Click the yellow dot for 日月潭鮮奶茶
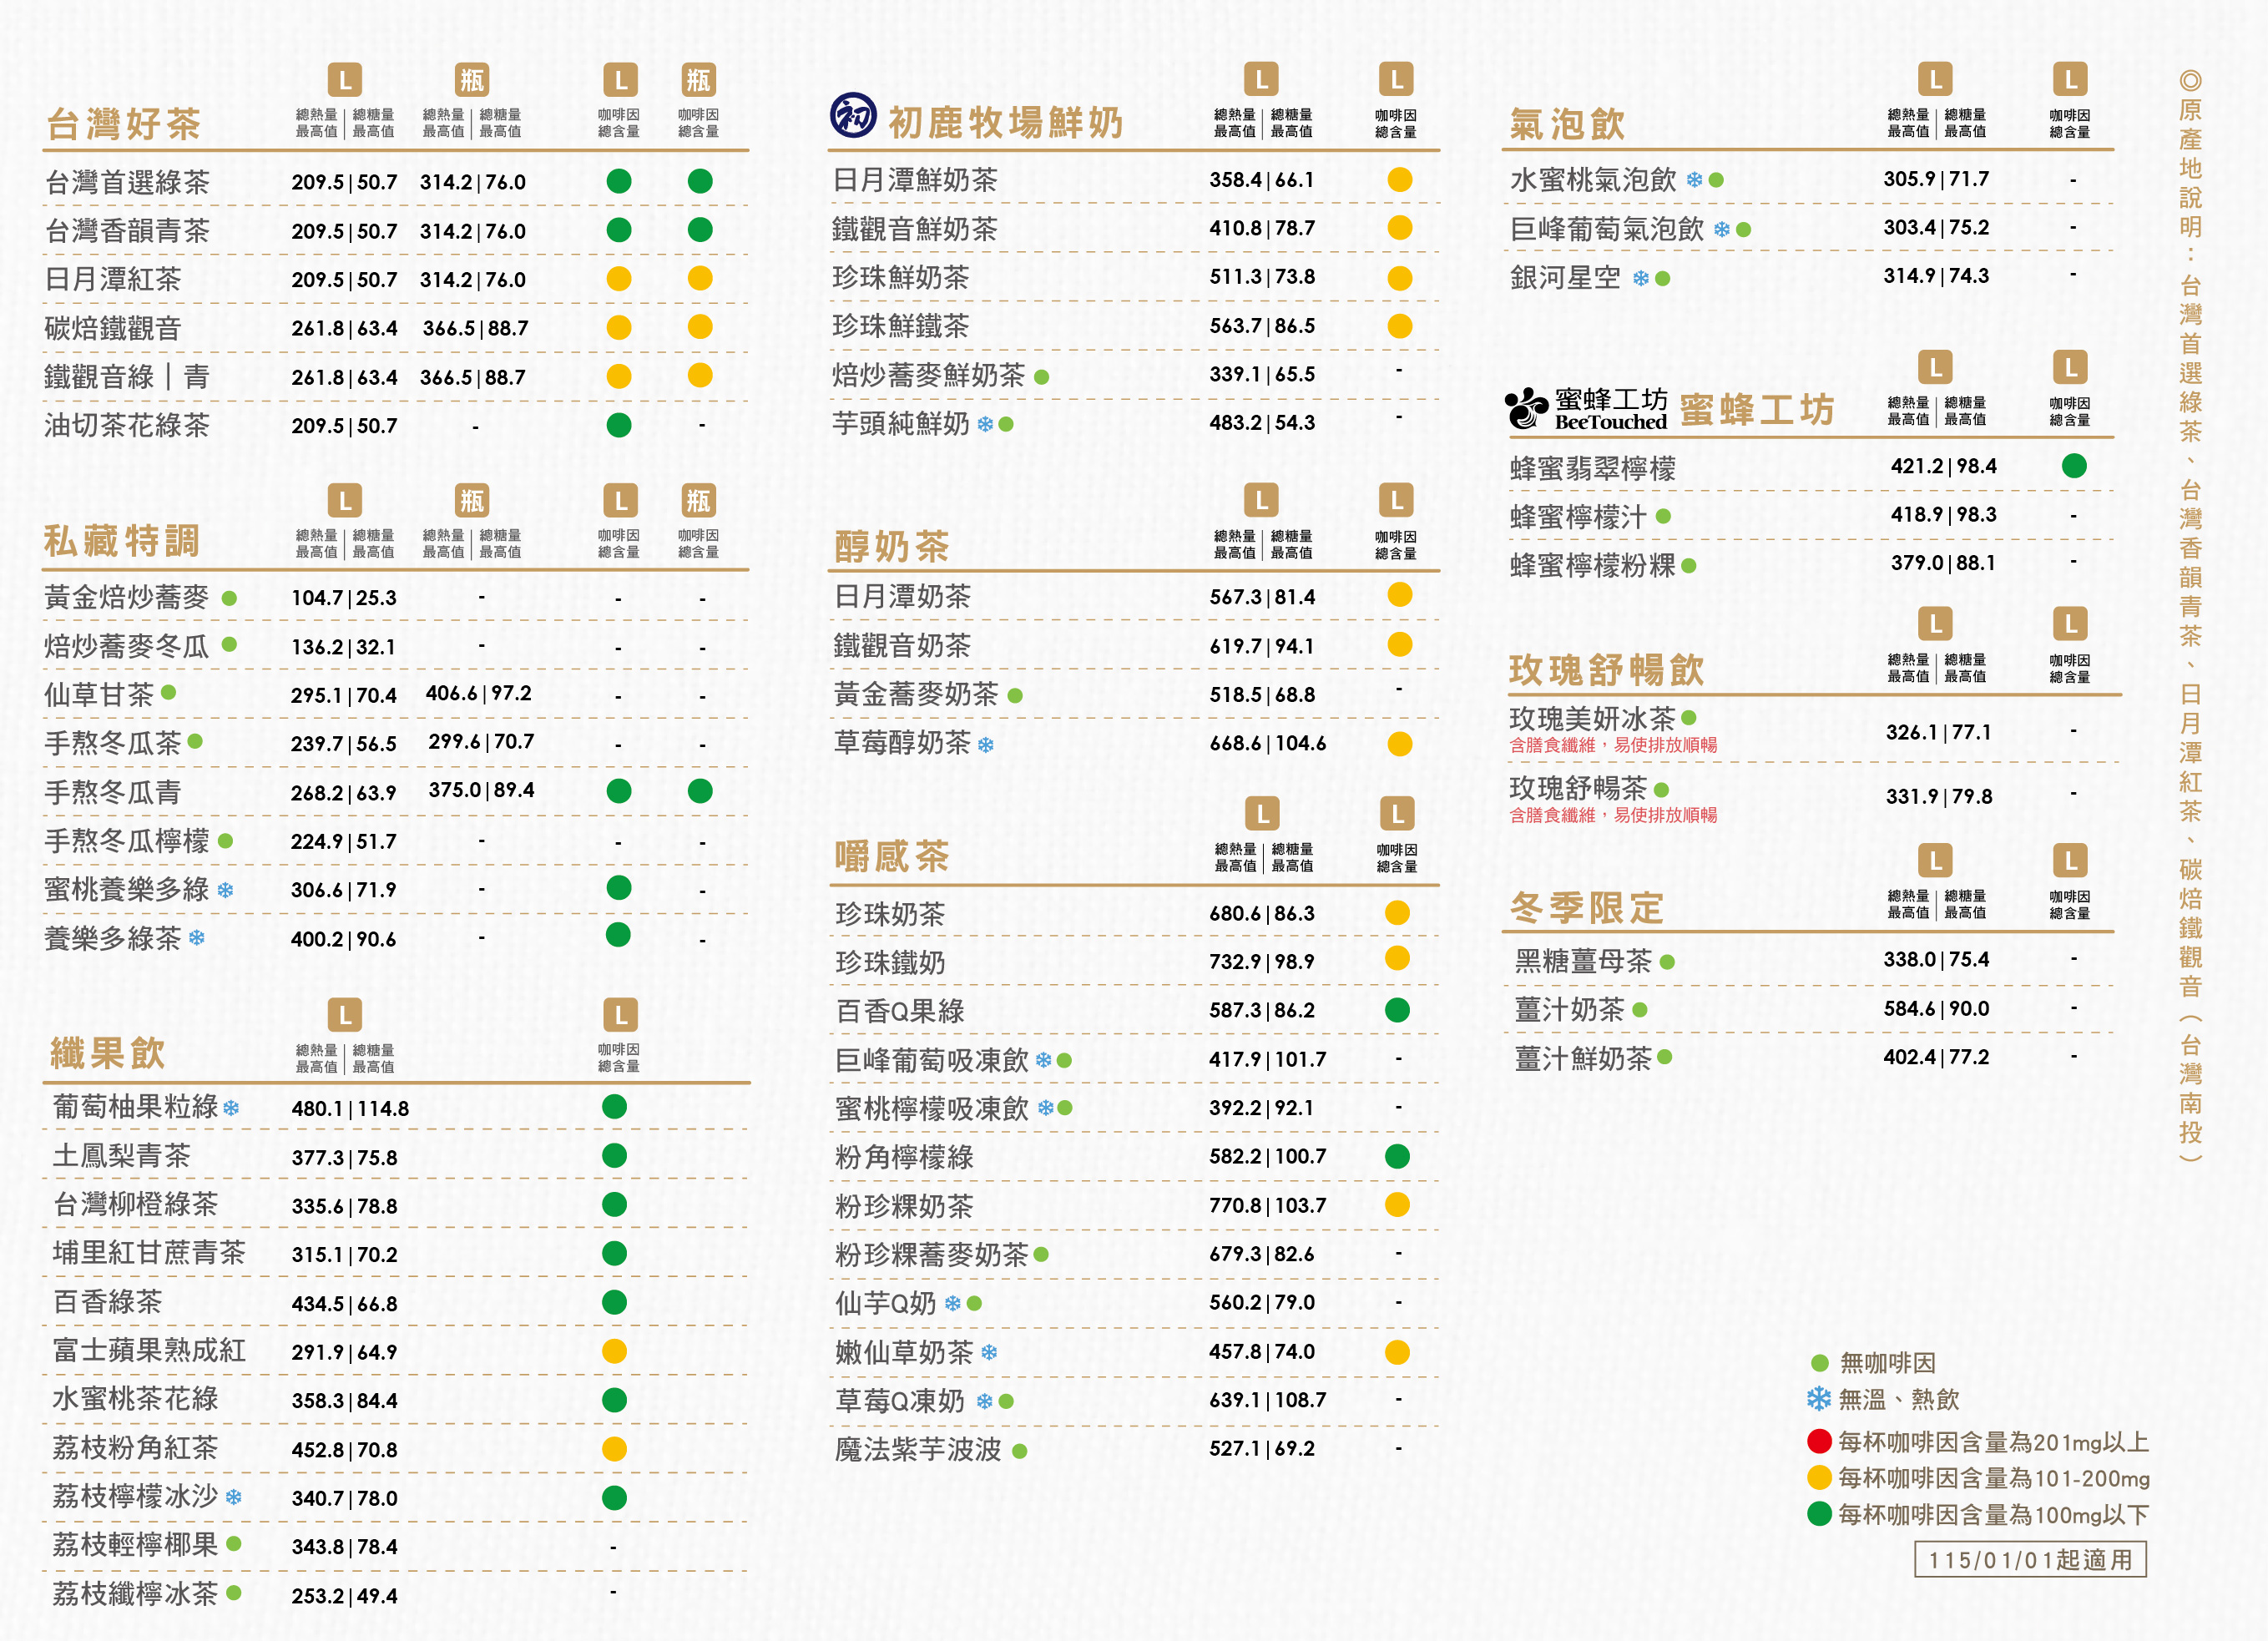Image resolution: width=2268 pixels, height=1641 pixels. (1399, 180)
